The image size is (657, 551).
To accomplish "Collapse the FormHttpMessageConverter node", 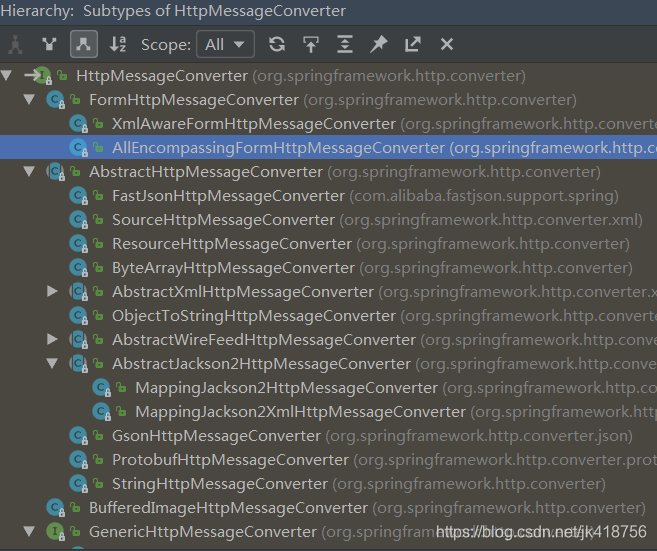I will [x=29, y=100].
